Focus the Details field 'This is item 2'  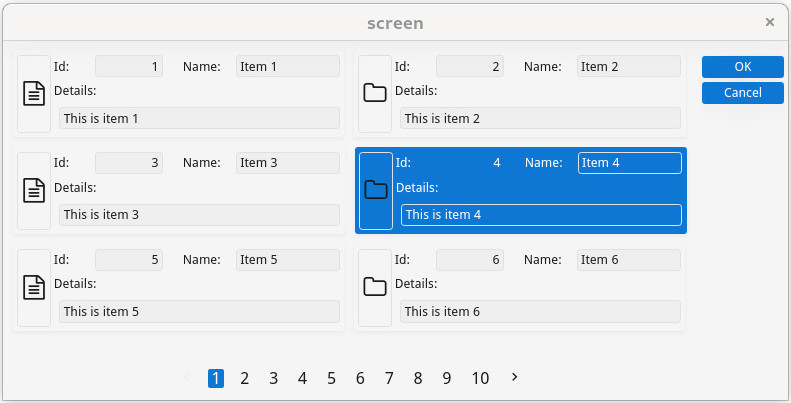coord(540,118)
